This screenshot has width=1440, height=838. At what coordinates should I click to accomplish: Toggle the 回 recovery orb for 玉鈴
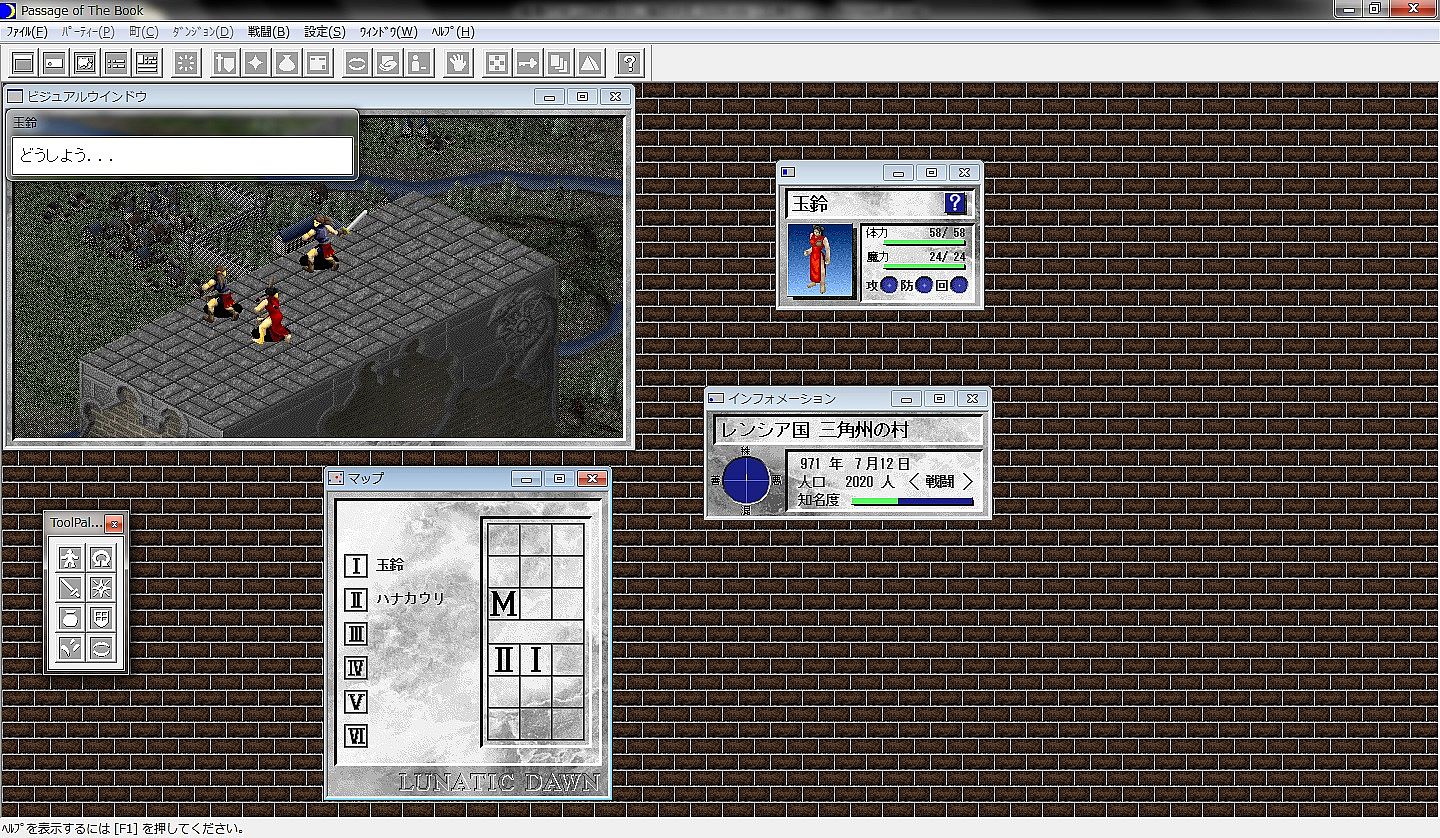click(x=959, y=285)
